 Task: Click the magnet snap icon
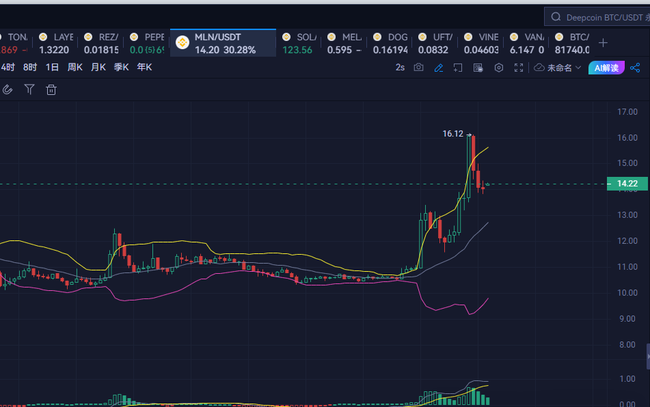pos(7,90)
